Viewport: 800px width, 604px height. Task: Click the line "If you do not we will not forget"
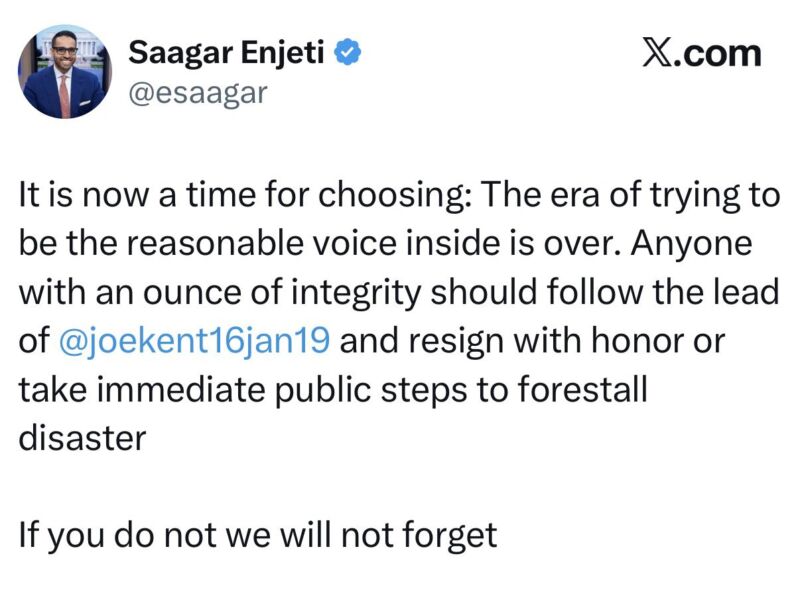258,535
